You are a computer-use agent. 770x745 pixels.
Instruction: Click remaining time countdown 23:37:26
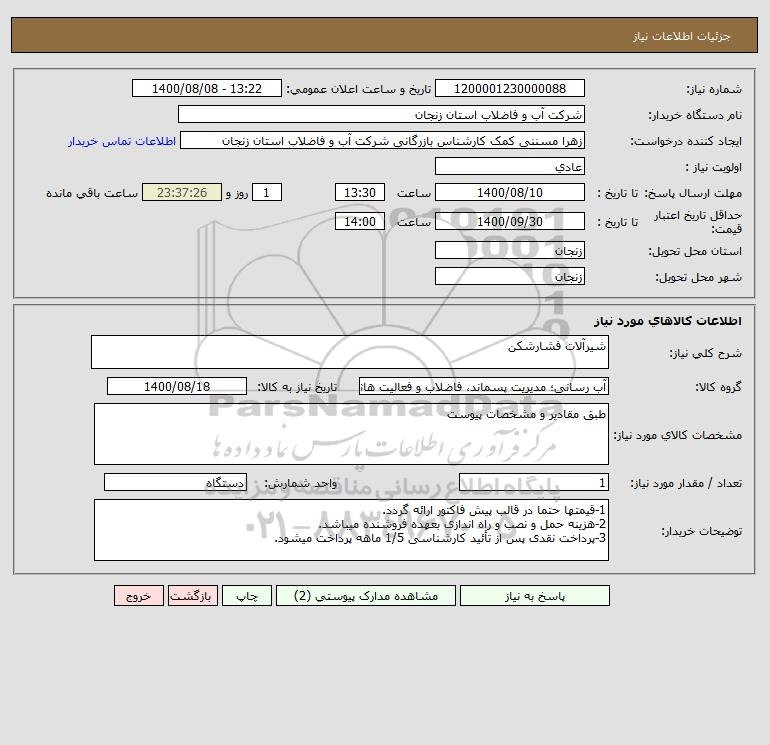[x=182, y=193]
